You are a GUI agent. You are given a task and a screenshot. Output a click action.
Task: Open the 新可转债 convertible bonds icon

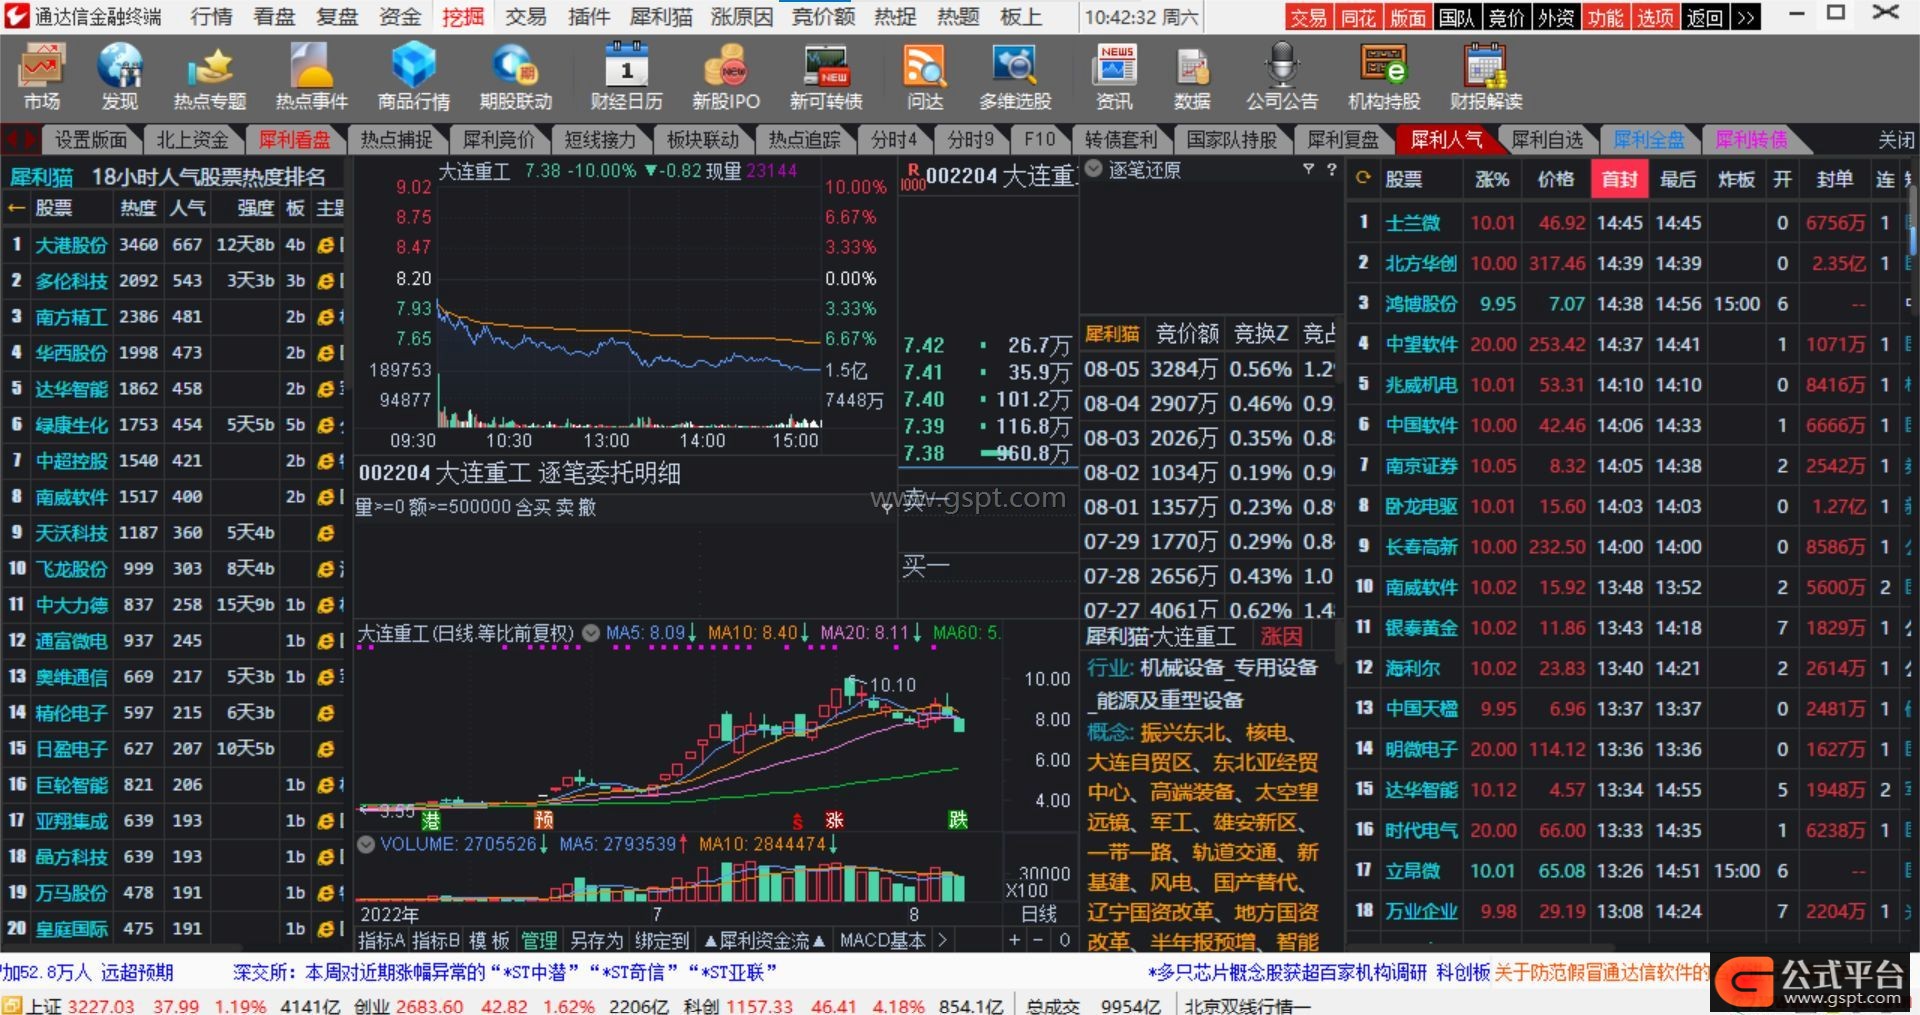tap(826, 76)
